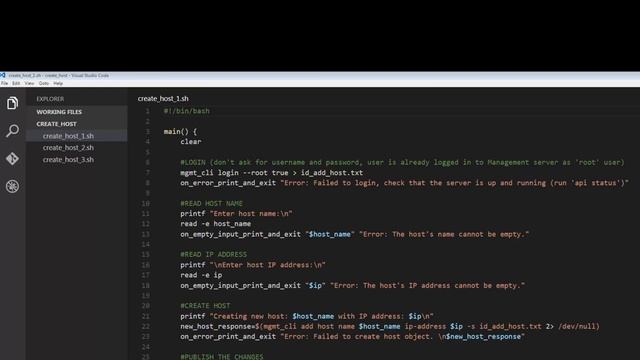The image size is (640, 360).
Task: Click the '#READ HOST NAME' comment
Action: coord(211,203)
